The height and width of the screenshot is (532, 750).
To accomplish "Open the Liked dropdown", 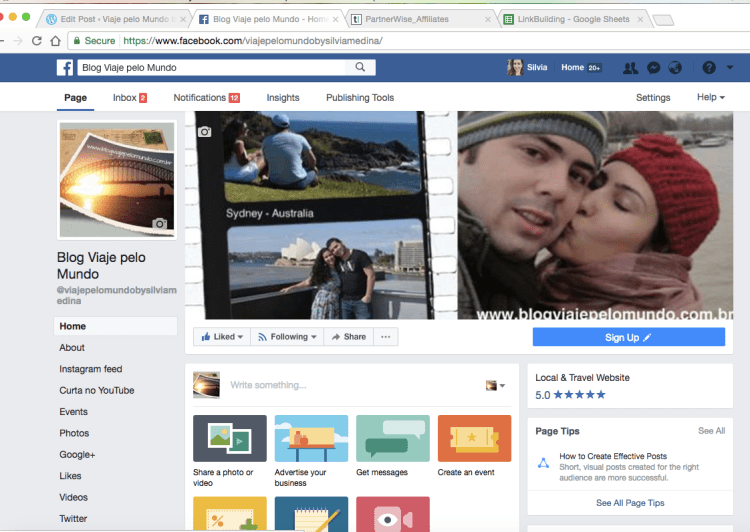I will pos(222,337).
